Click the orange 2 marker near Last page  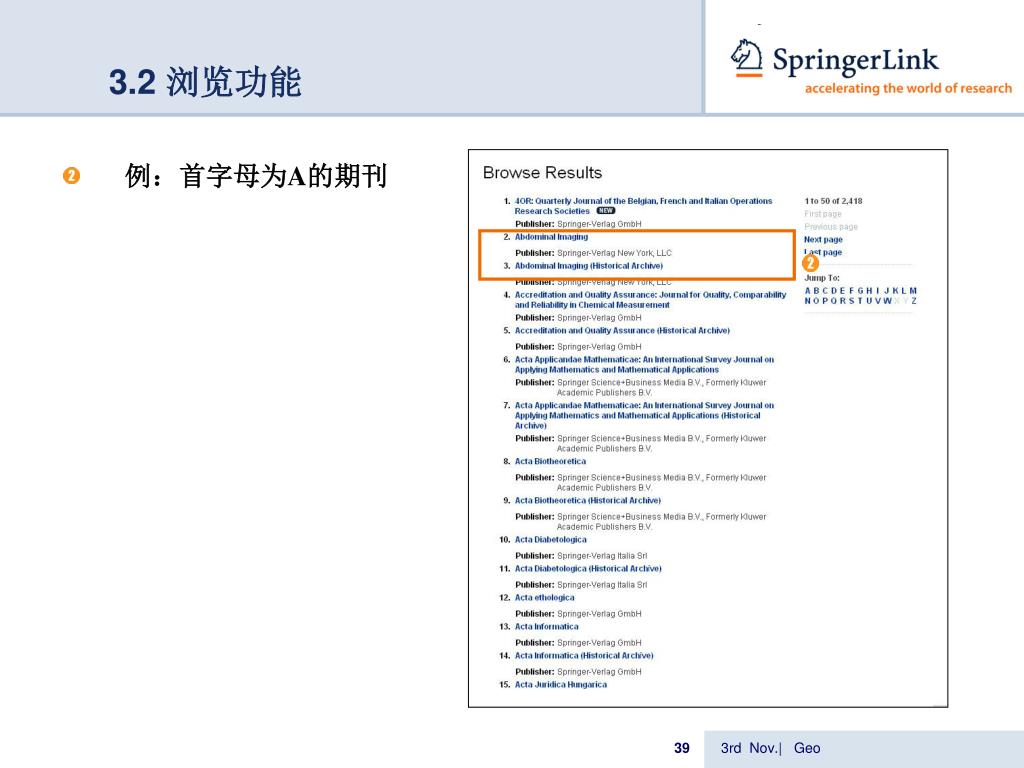810,263
